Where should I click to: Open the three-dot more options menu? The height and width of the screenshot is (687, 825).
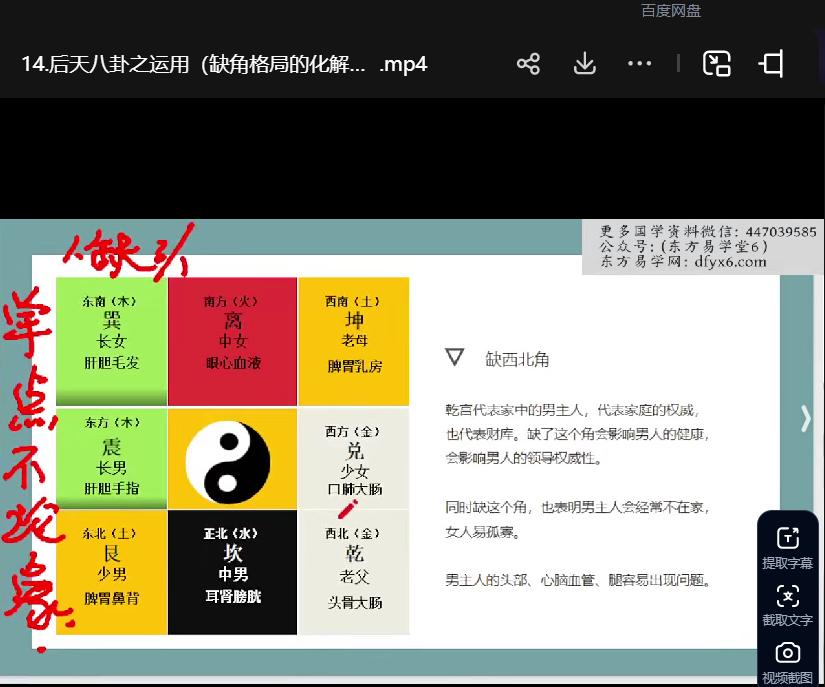[640, 65]
